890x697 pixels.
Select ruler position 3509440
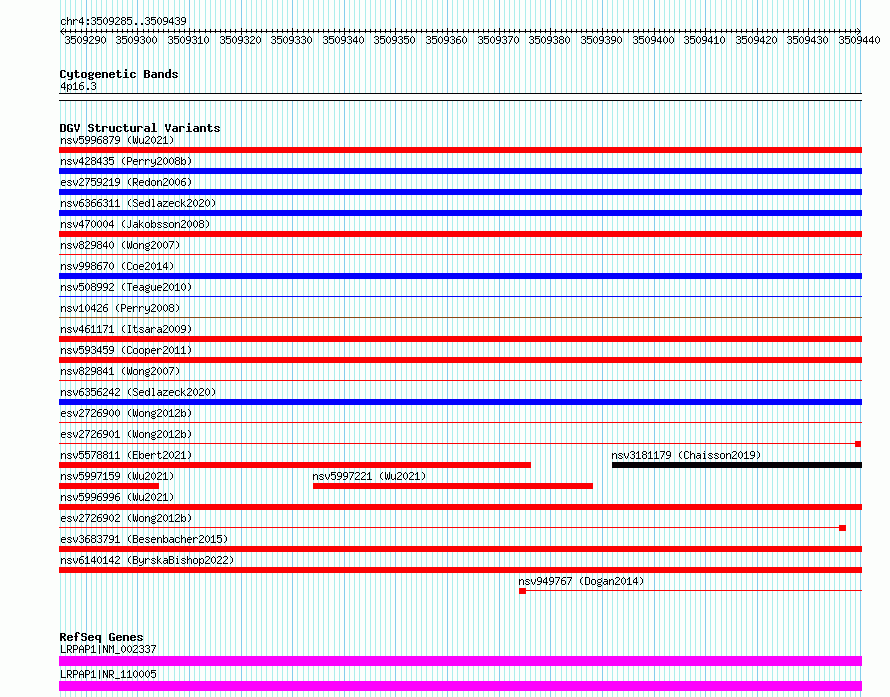859,40
